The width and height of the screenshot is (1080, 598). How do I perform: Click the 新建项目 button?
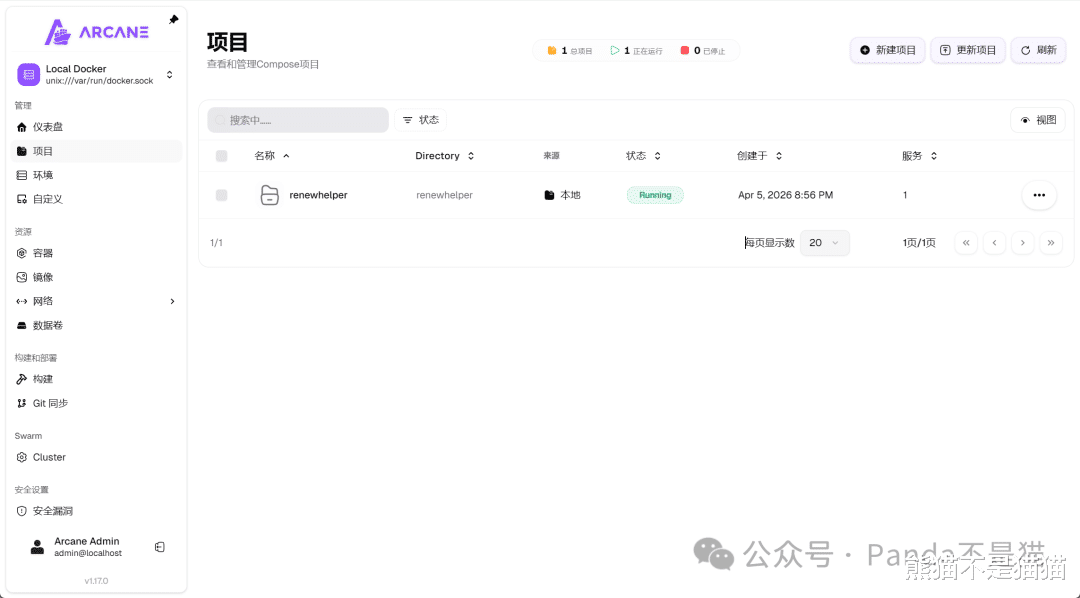pyautogui.click(x=887, y=50)
